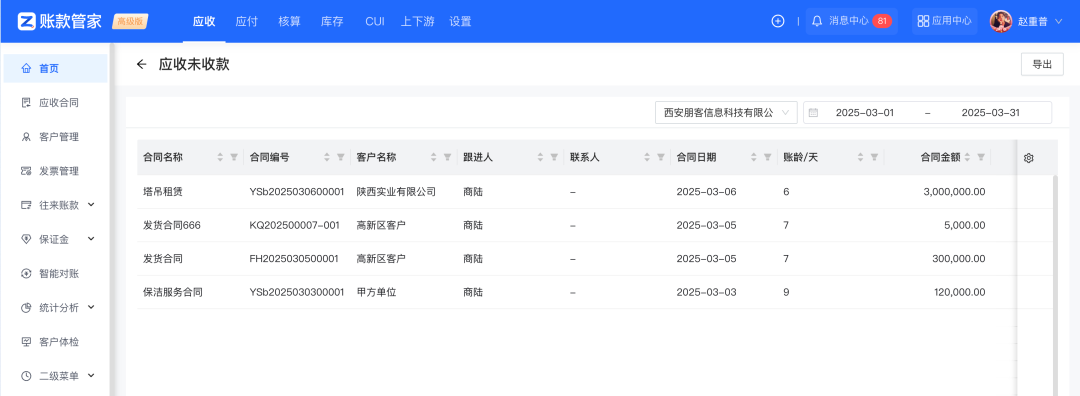Screen dimensions: 1080x396
Task: Click end date 2025-03-31 field
Action: (990, 113)
